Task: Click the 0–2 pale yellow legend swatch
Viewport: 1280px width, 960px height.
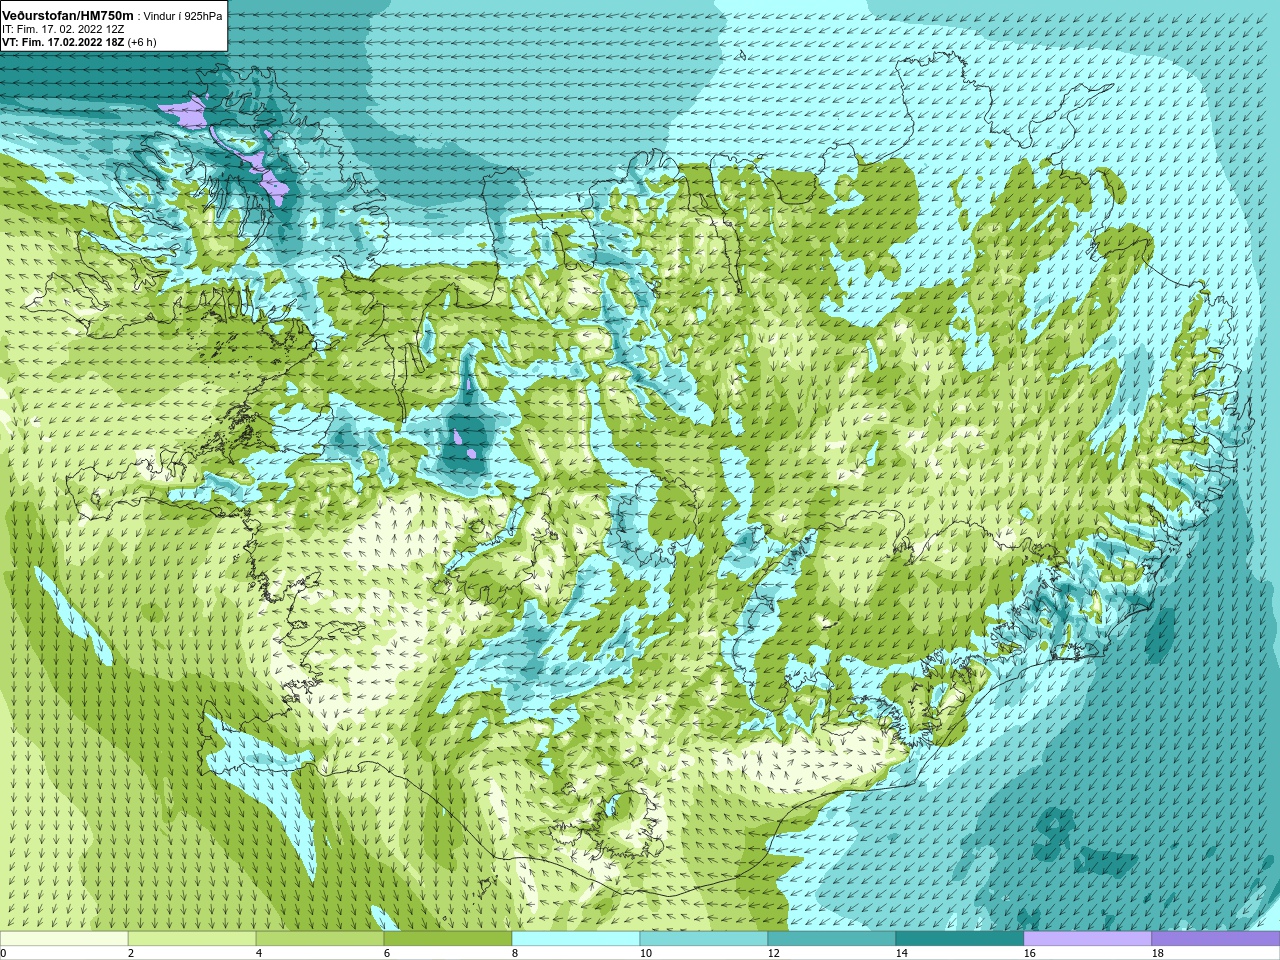Action: pyautogui.click(x=64, y=939)
